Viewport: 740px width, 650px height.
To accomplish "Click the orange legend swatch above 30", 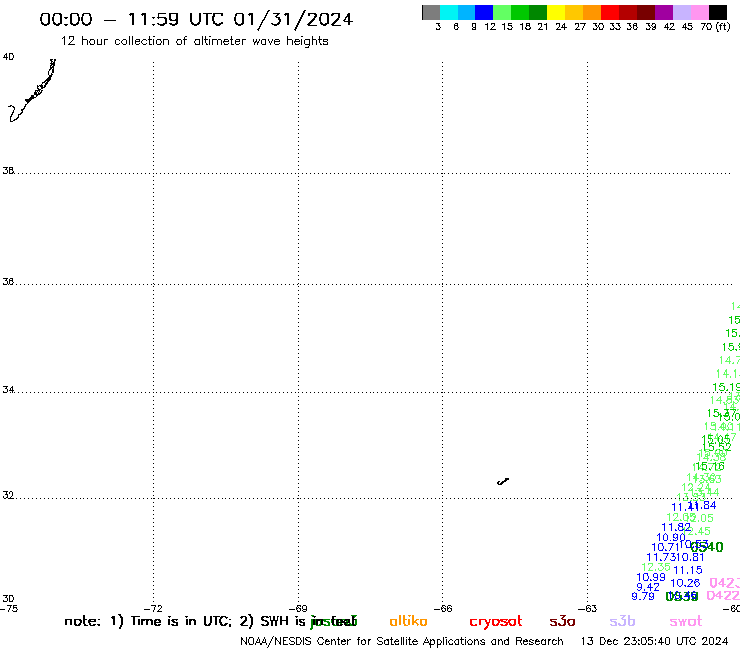I will pos(592,12).
